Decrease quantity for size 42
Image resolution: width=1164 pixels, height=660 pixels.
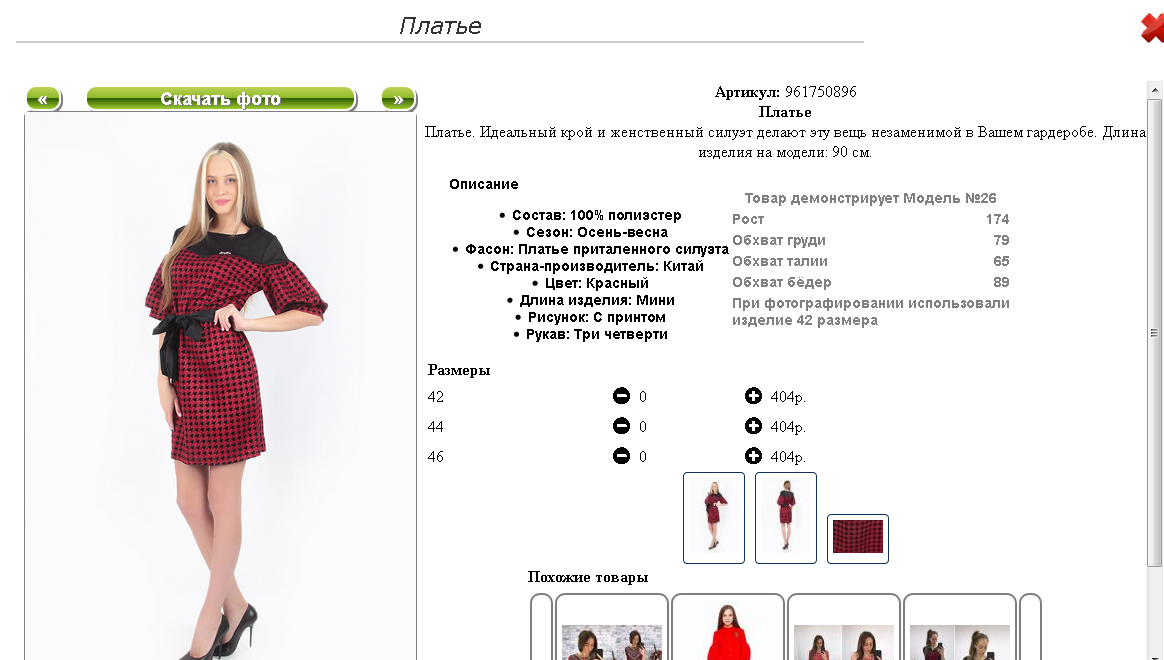coord(621,396)
